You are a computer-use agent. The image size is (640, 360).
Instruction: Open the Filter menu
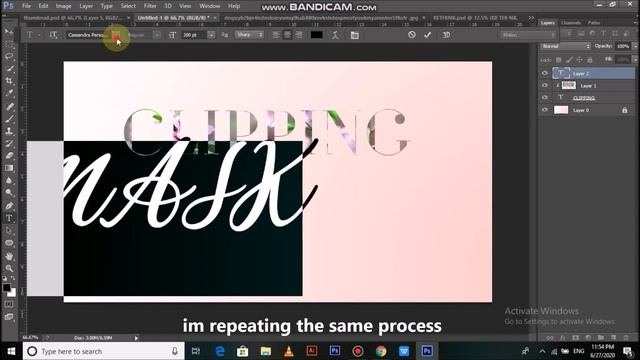tap(150, 6)
